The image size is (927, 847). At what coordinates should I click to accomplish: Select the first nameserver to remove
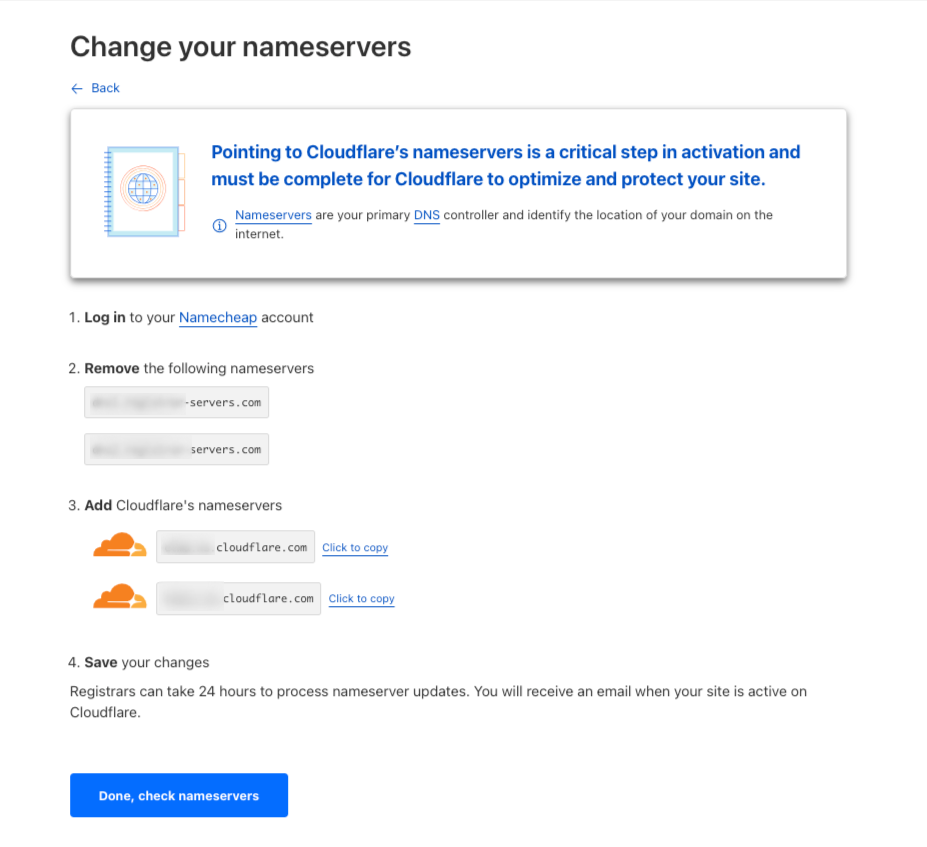(177, 402)
